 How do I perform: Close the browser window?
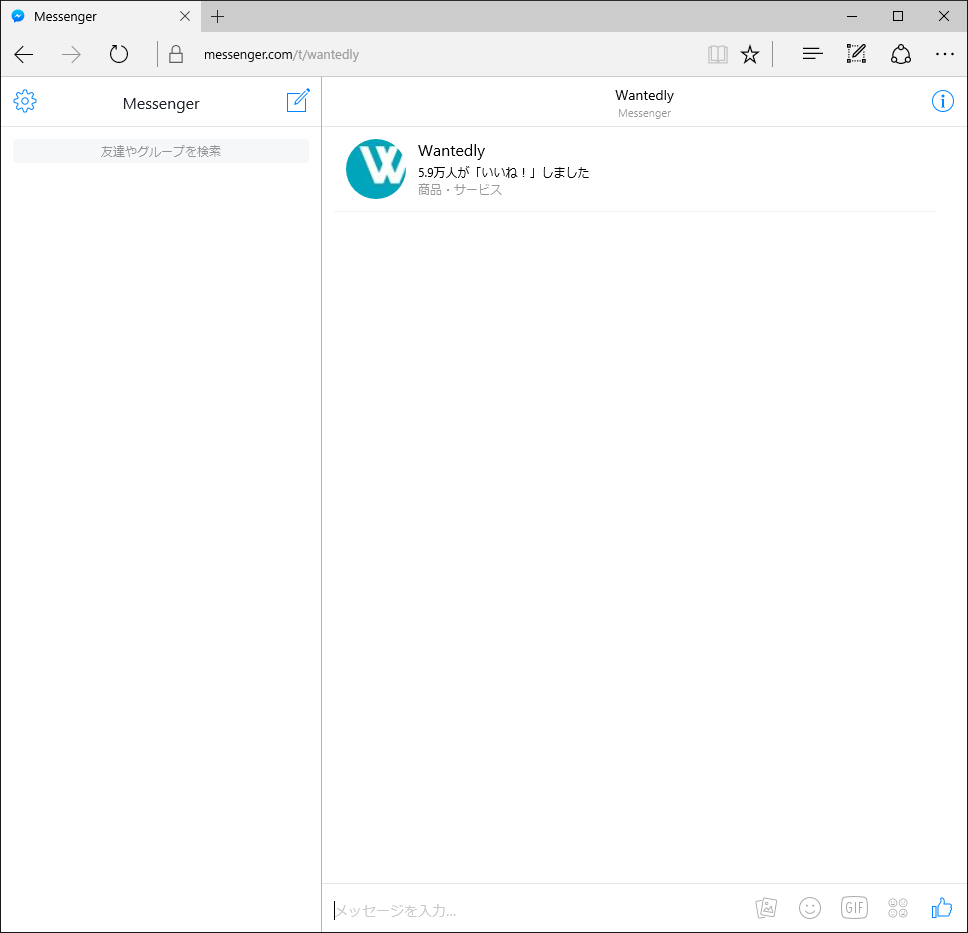[943, 17]
